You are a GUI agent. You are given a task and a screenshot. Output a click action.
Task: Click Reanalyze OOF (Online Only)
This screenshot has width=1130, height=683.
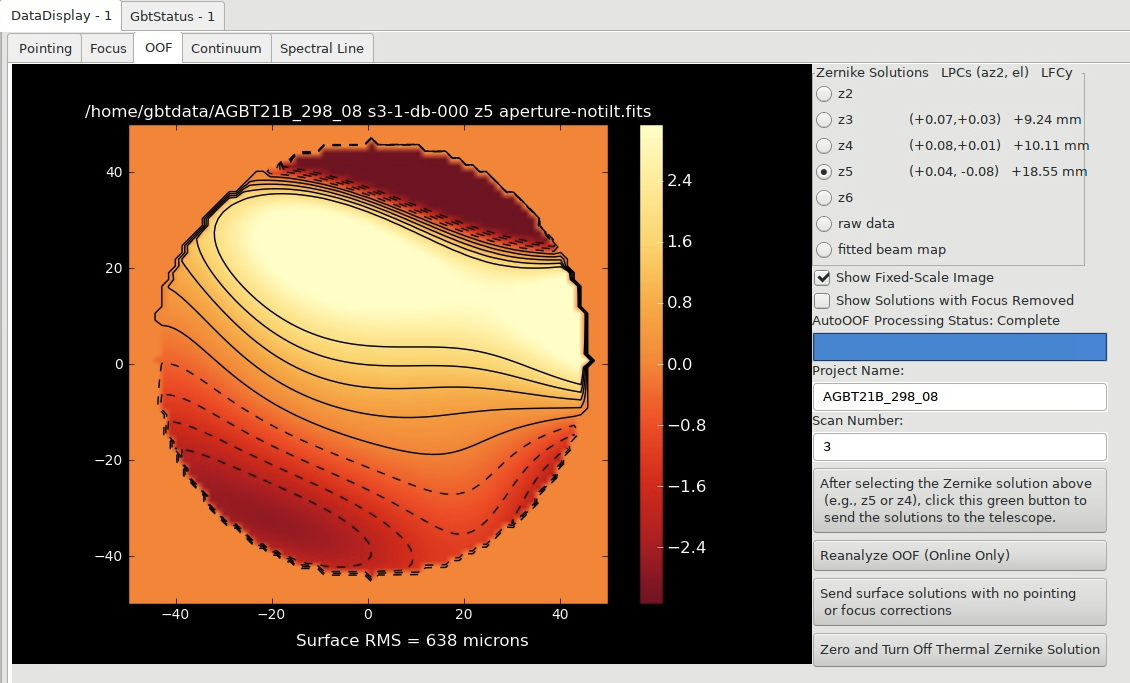click(959, 555)
